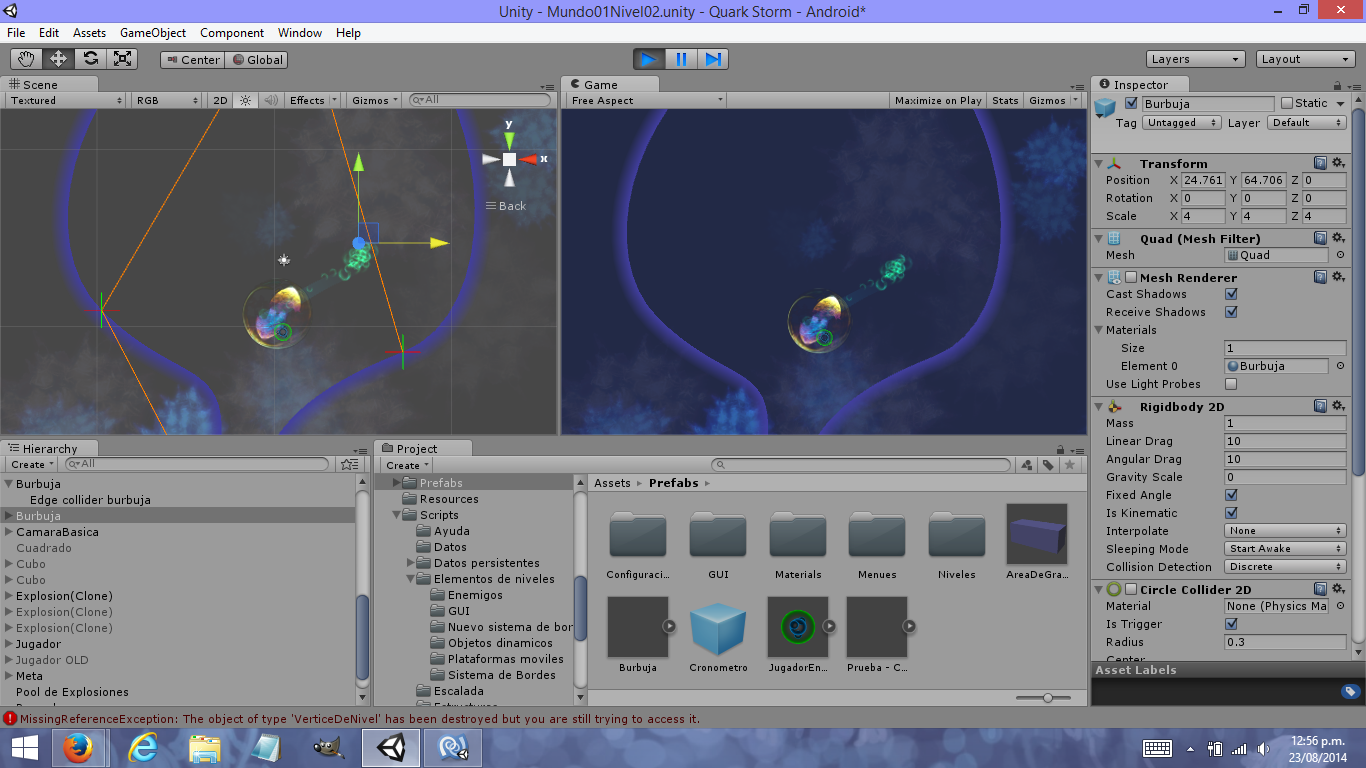Open the Sleeping Mode dropdown
Viewport: 1366px width, 768px height.
pos(1286,549)
